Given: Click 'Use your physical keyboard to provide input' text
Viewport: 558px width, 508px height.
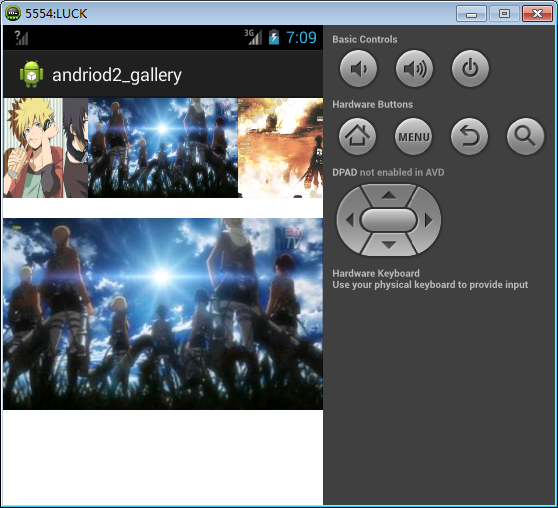Looking at the screenshot, I should click(x=430, y=285).
